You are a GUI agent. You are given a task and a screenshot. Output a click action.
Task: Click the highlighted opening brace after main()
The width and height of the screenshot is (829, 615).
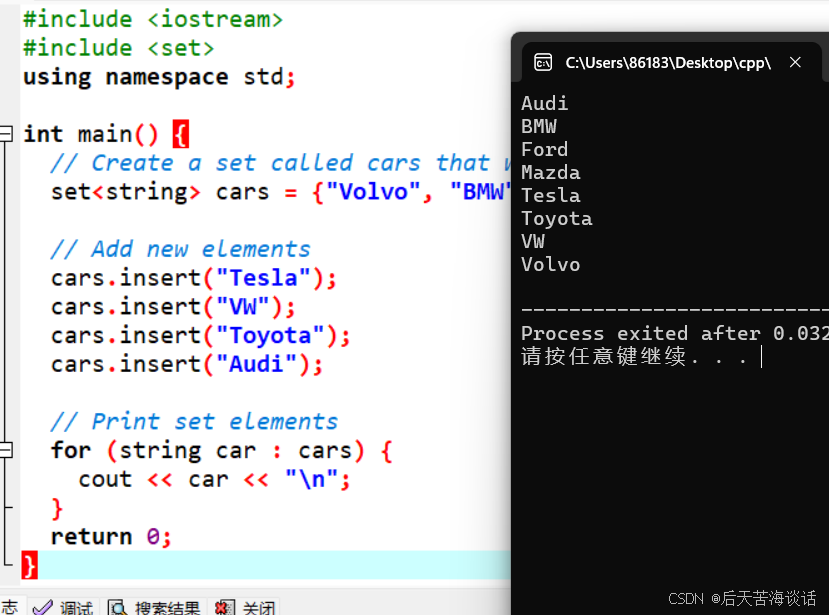(x=181, y=134)
